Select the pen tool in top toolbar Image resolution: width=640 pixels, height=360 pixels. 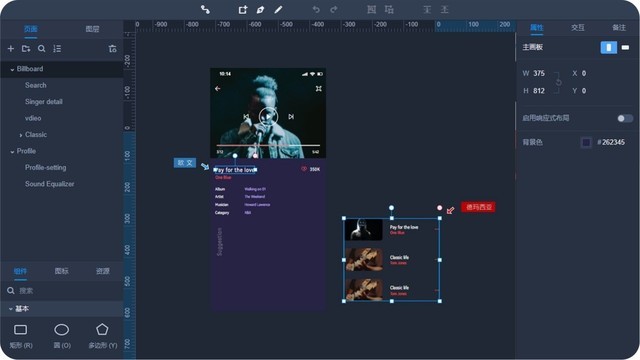coord(260,9)
